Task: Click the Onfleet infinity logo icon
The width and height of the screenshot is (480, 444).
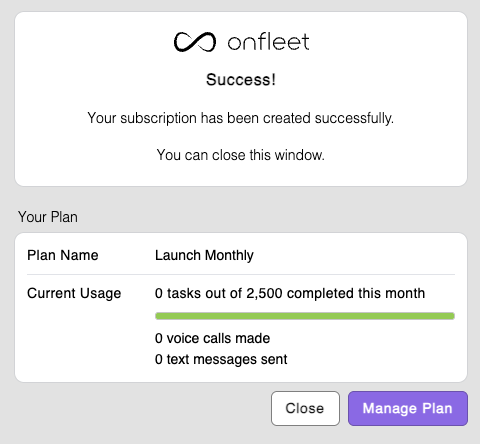Action: tap(195, 42)
